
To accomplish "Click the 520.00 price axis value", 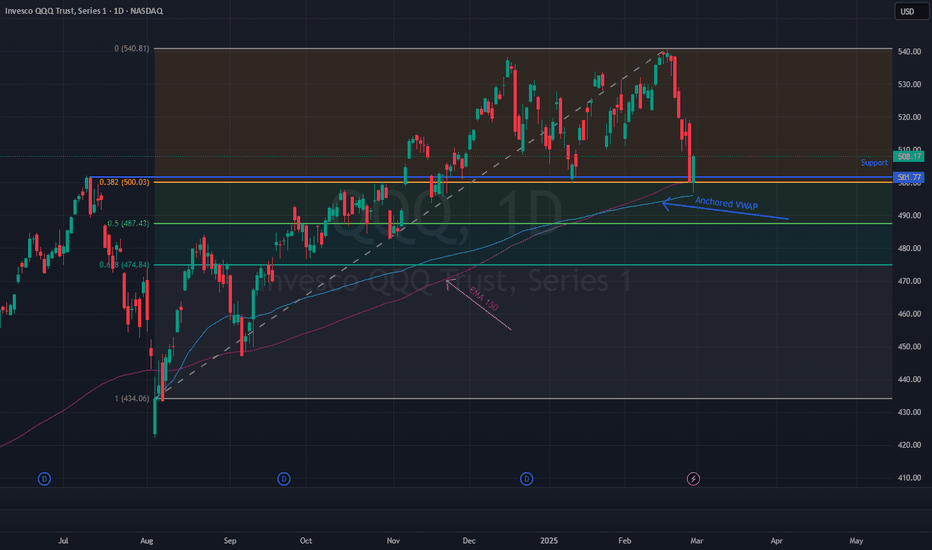I will 909,117.
